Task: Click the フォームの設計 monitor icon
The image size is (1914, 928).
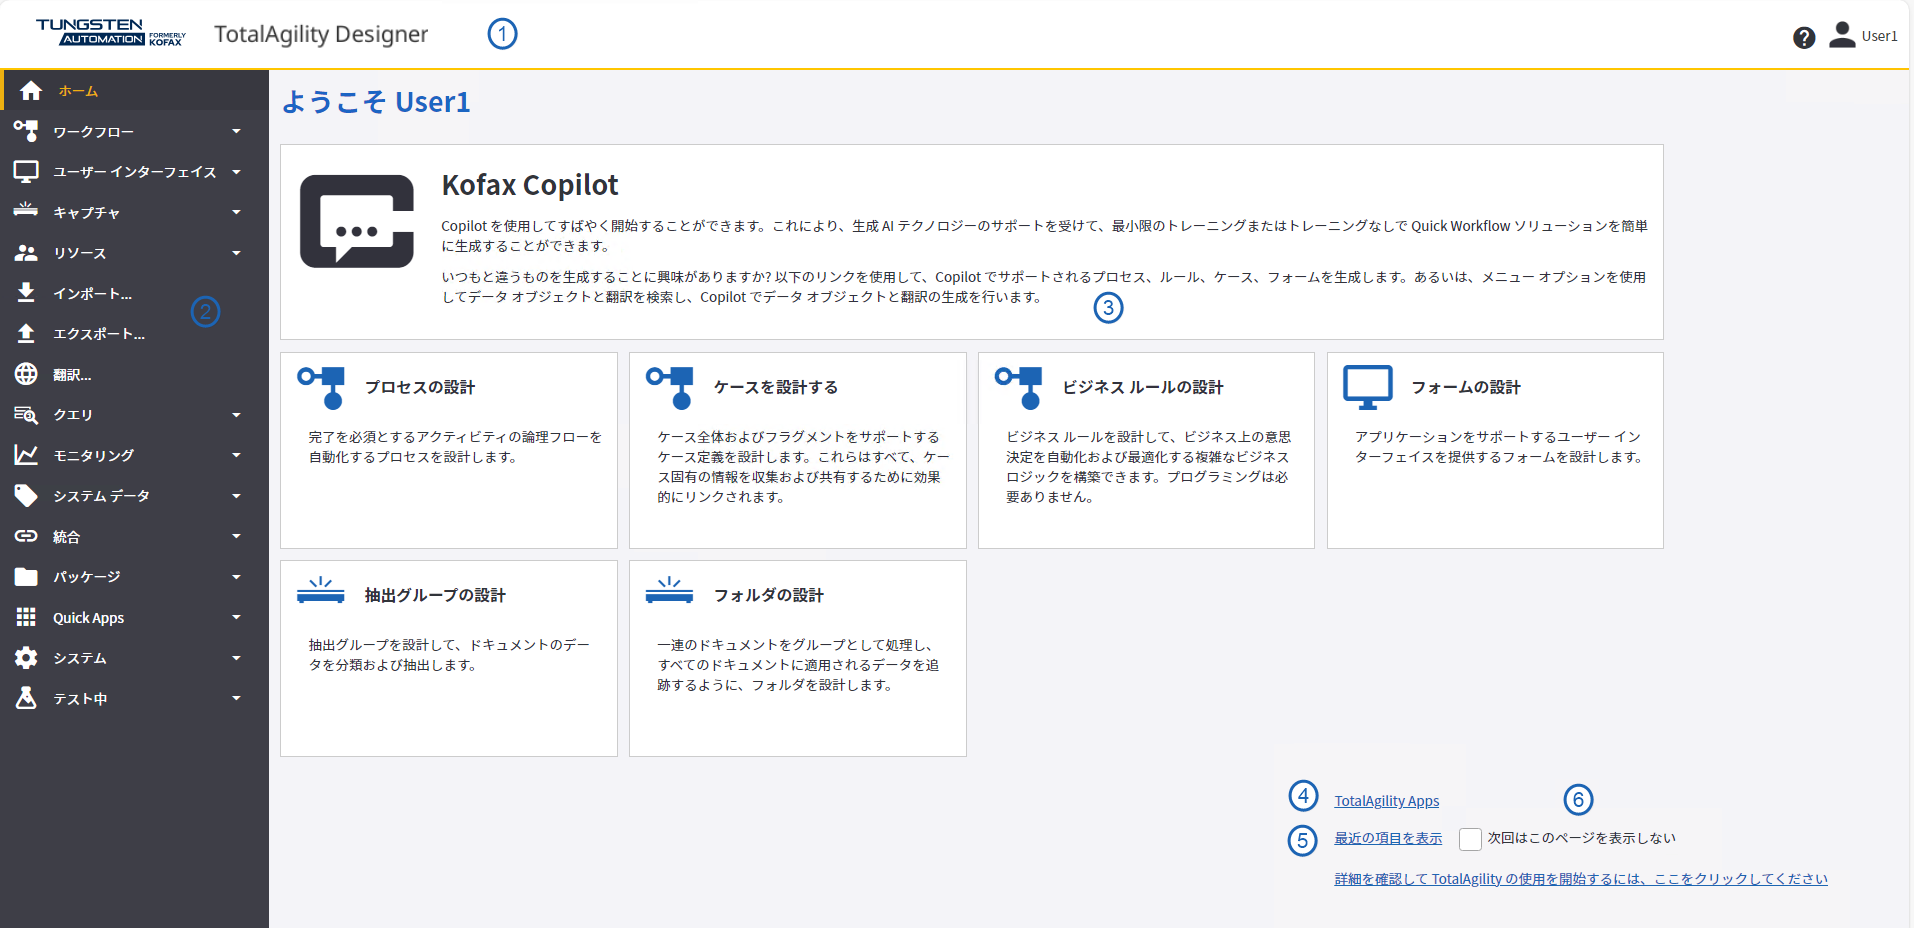Action: click(1368, 385)
